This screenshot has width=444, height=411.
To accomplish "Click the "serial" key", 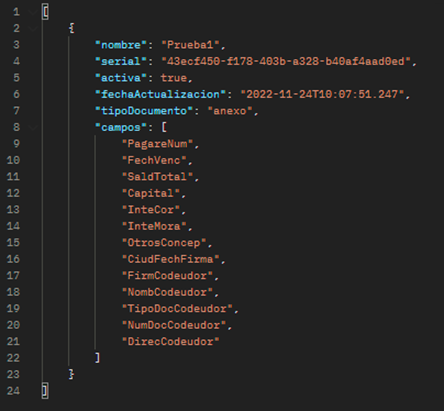I will pyautogui.click(x=121, y=61).
